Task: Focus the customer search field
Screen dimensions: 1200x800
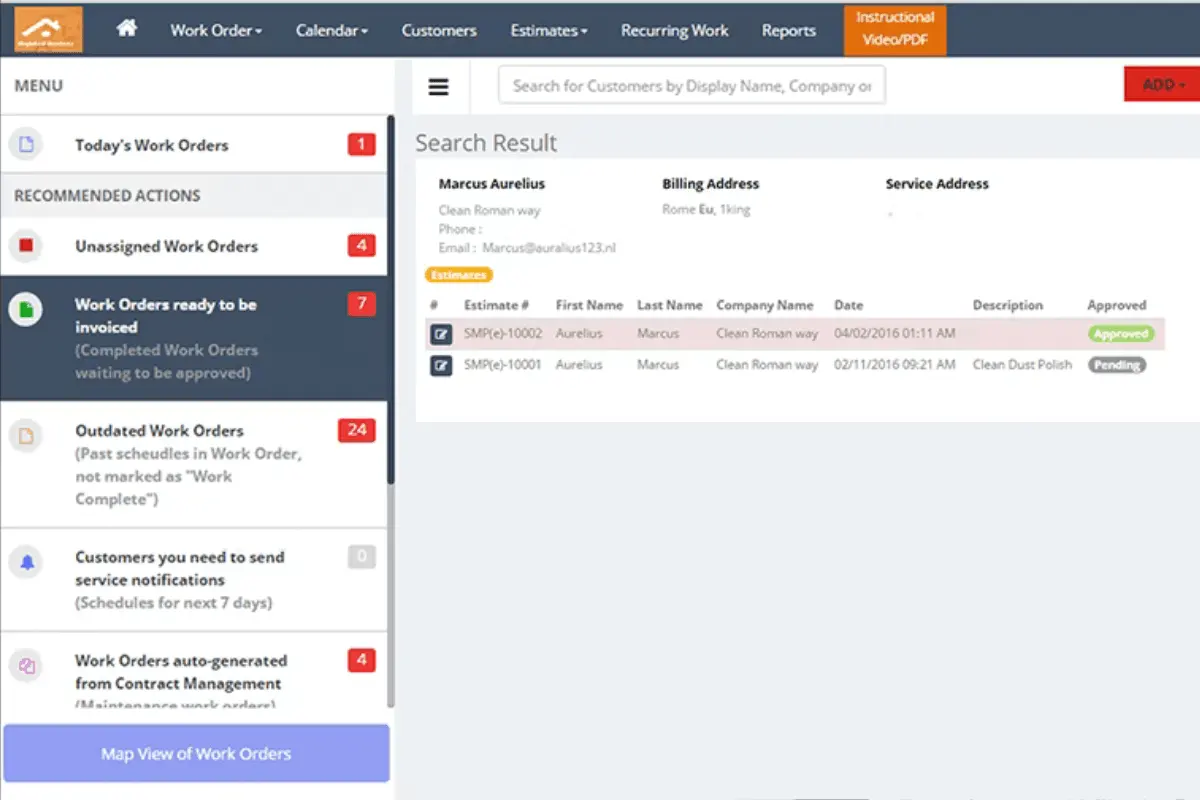Action: pyautogui.click(x=692, y=86)
